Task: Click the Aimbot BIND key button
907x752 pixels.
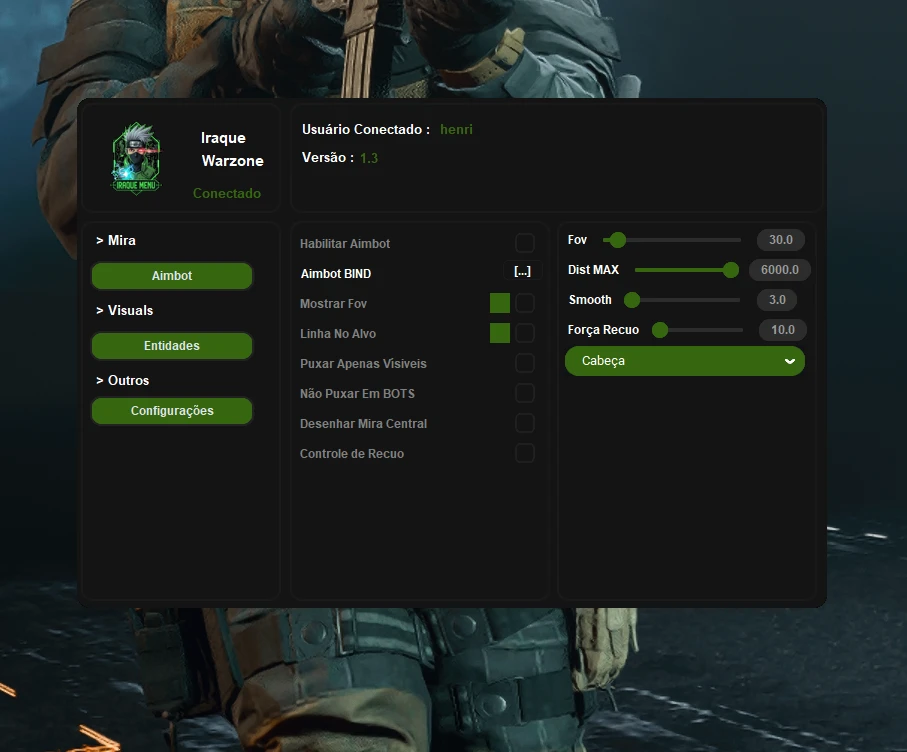Action: coord(522,272)
